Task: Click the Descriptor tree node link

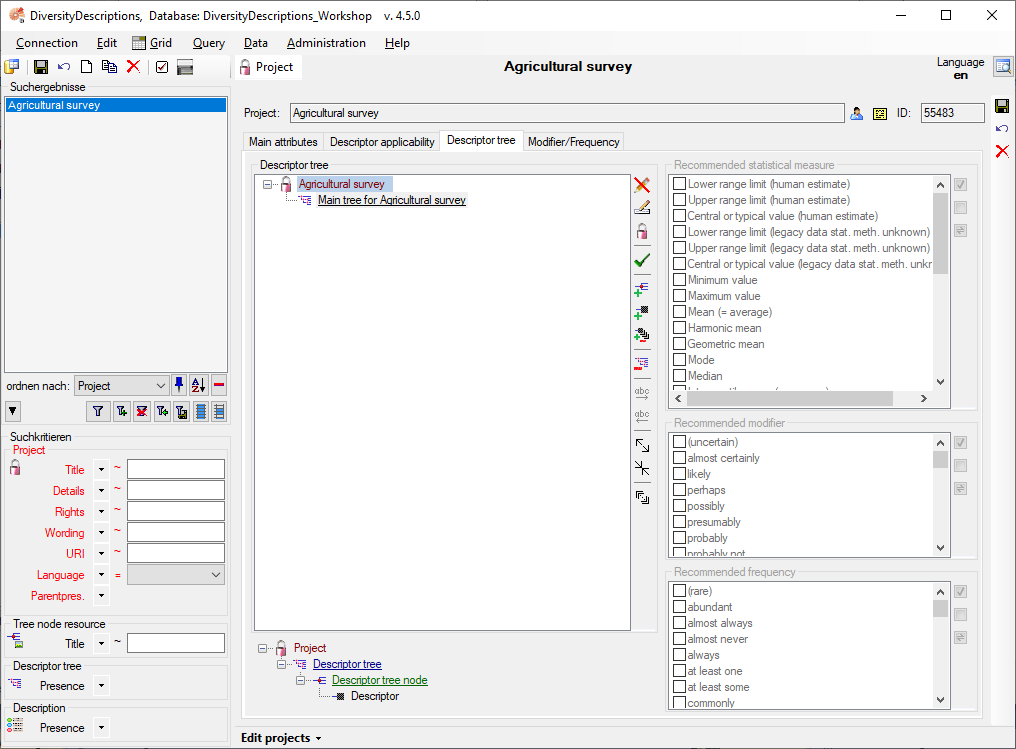Action: tap(380, 680)
